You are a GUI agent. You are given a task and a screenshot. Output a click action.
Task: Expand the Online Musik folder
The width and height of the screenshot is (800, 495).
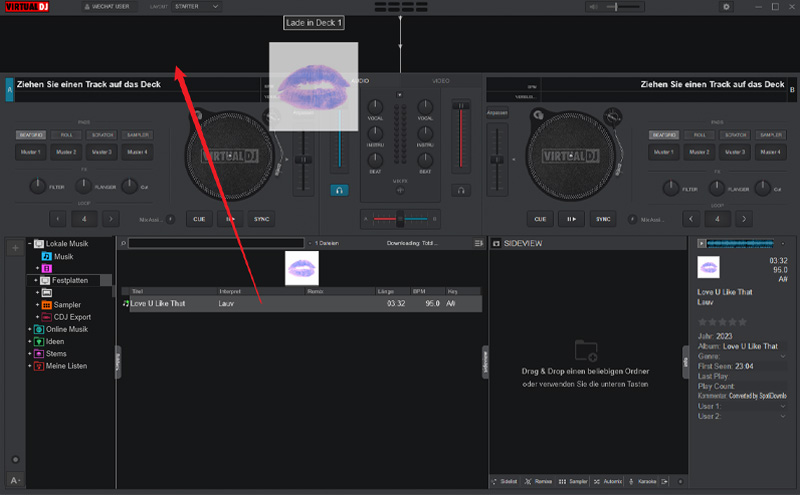(30, 329)
